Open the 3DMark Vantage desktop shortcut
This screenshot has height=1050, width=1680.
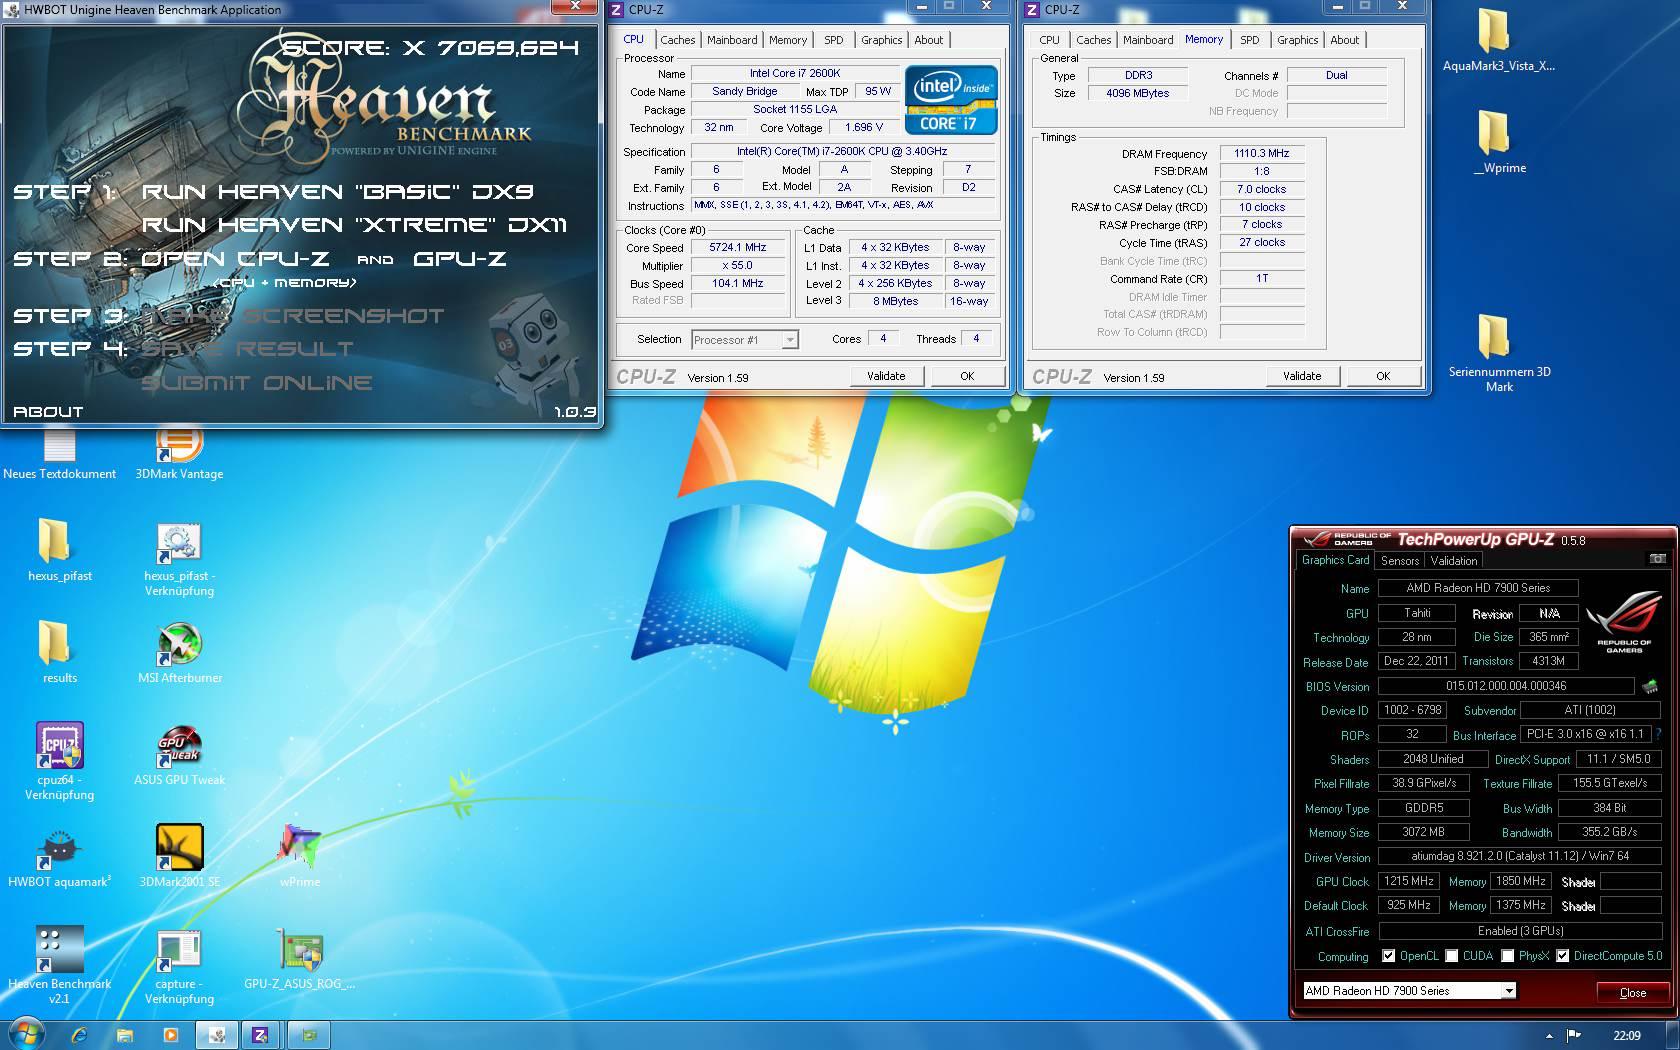(x=180, y=454)
